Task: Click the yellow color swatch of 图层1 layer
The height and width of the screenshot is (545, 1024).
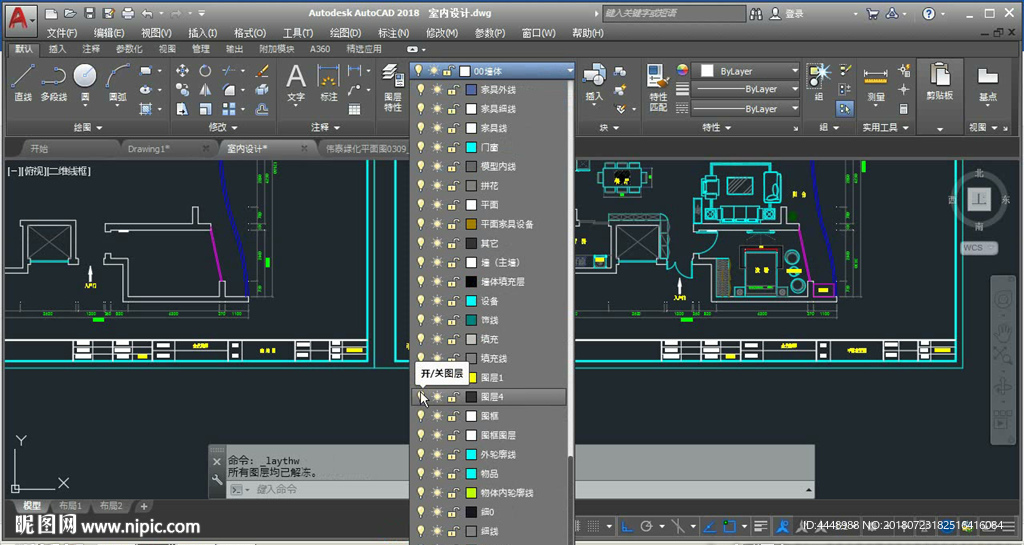Action: (x=471, y=377)
